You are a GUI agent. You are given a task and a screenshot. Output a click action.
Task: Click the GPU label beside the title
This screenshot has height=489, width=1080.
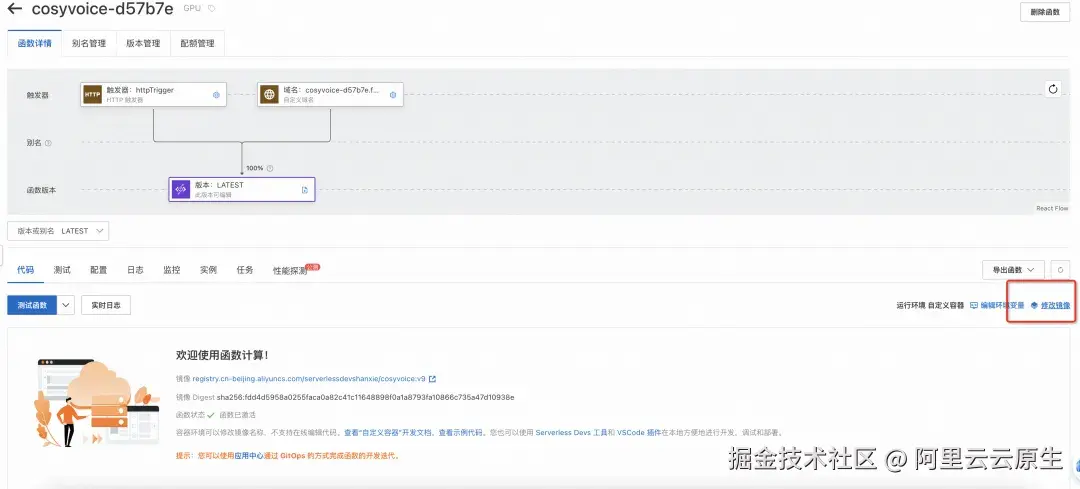[x=191, y=9]
